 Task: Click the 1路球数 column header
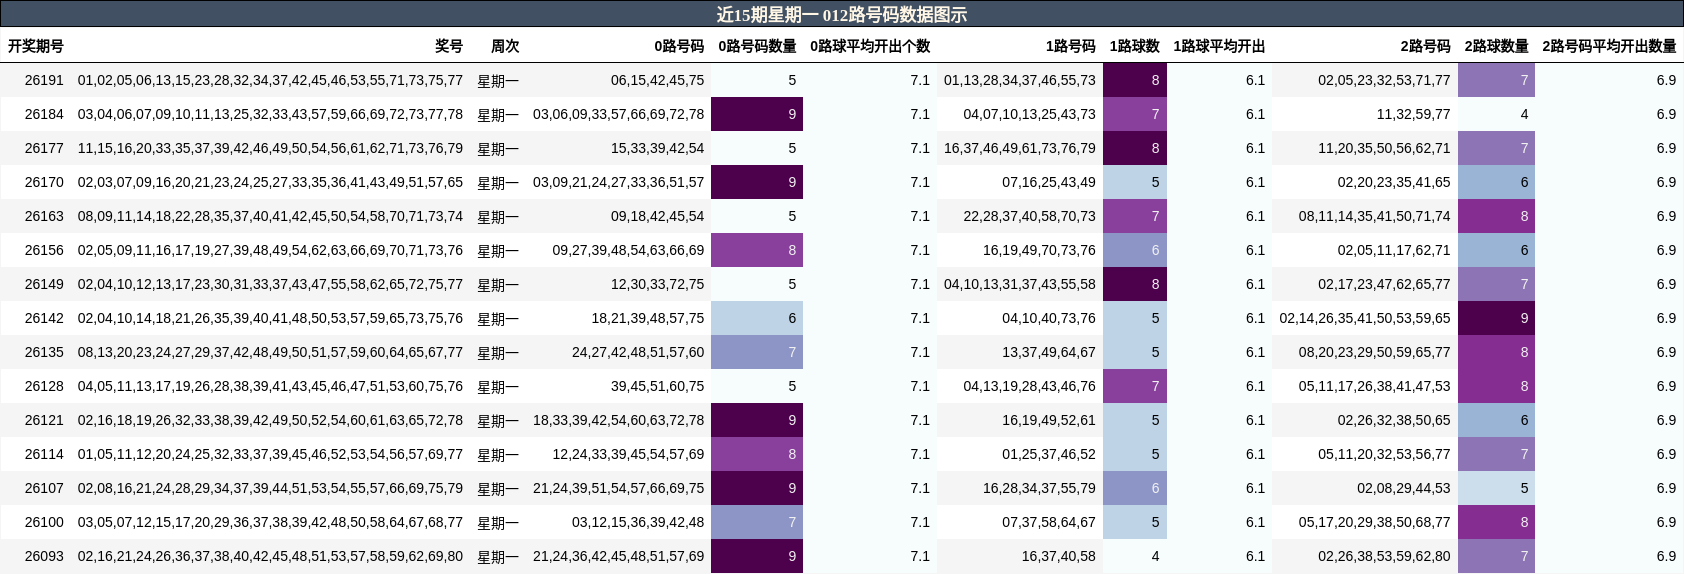click(x=1135, y=46)
